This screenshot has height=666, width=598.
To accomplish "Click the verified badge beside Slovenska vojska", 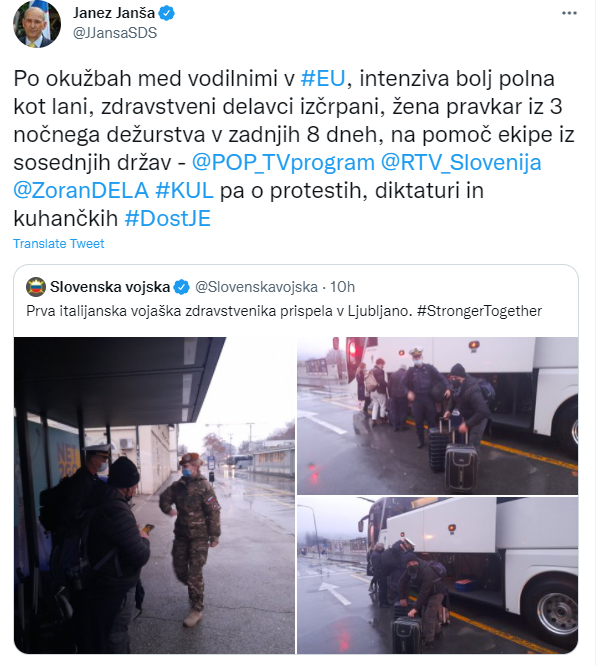I will tap(182, 288).
